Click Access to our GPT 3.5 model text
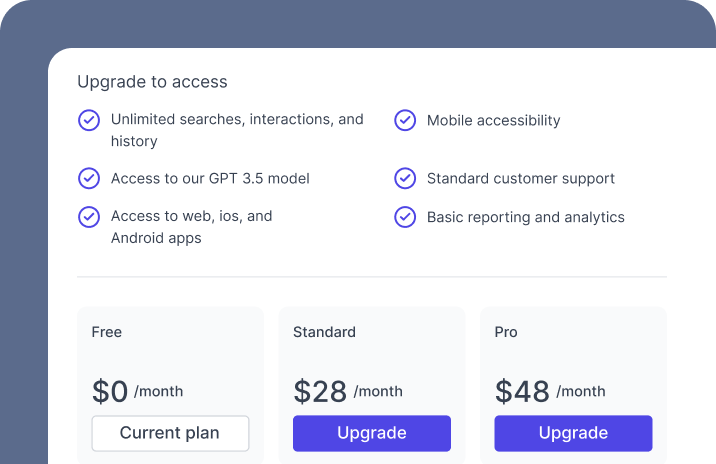The width and height of the screenshot is (716, 464). [210, 179]
